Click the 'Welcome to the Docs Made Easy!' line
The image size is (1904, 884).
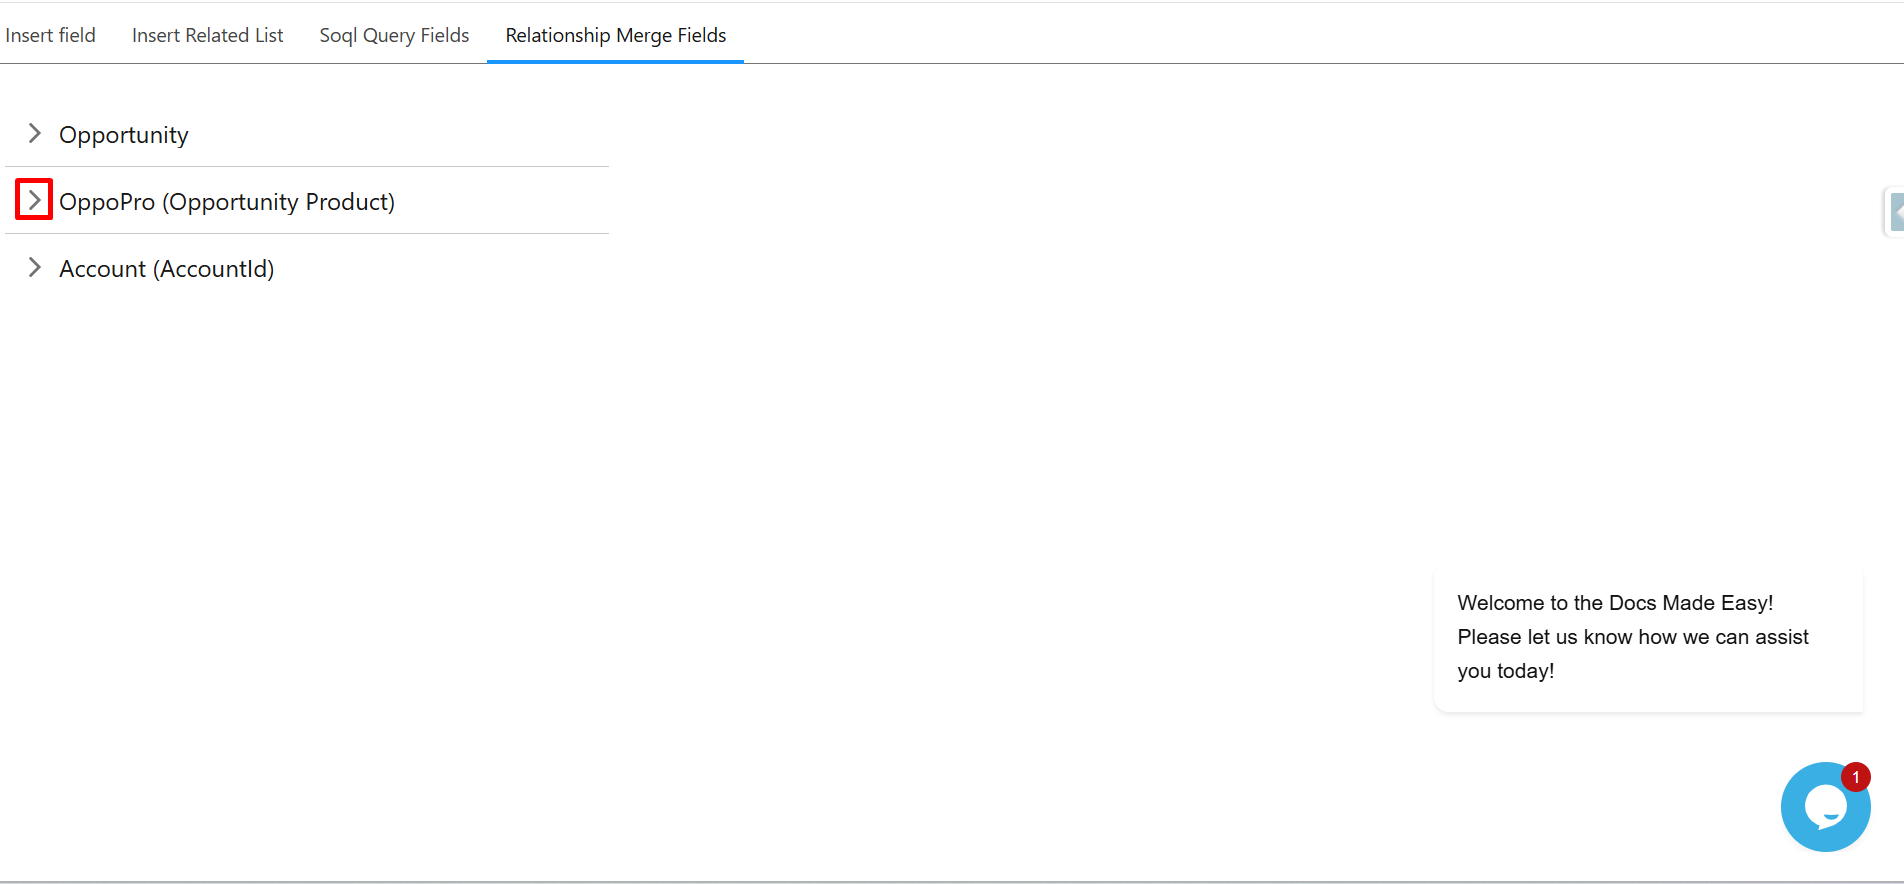pyautogui.click(x=1614, y=603)
